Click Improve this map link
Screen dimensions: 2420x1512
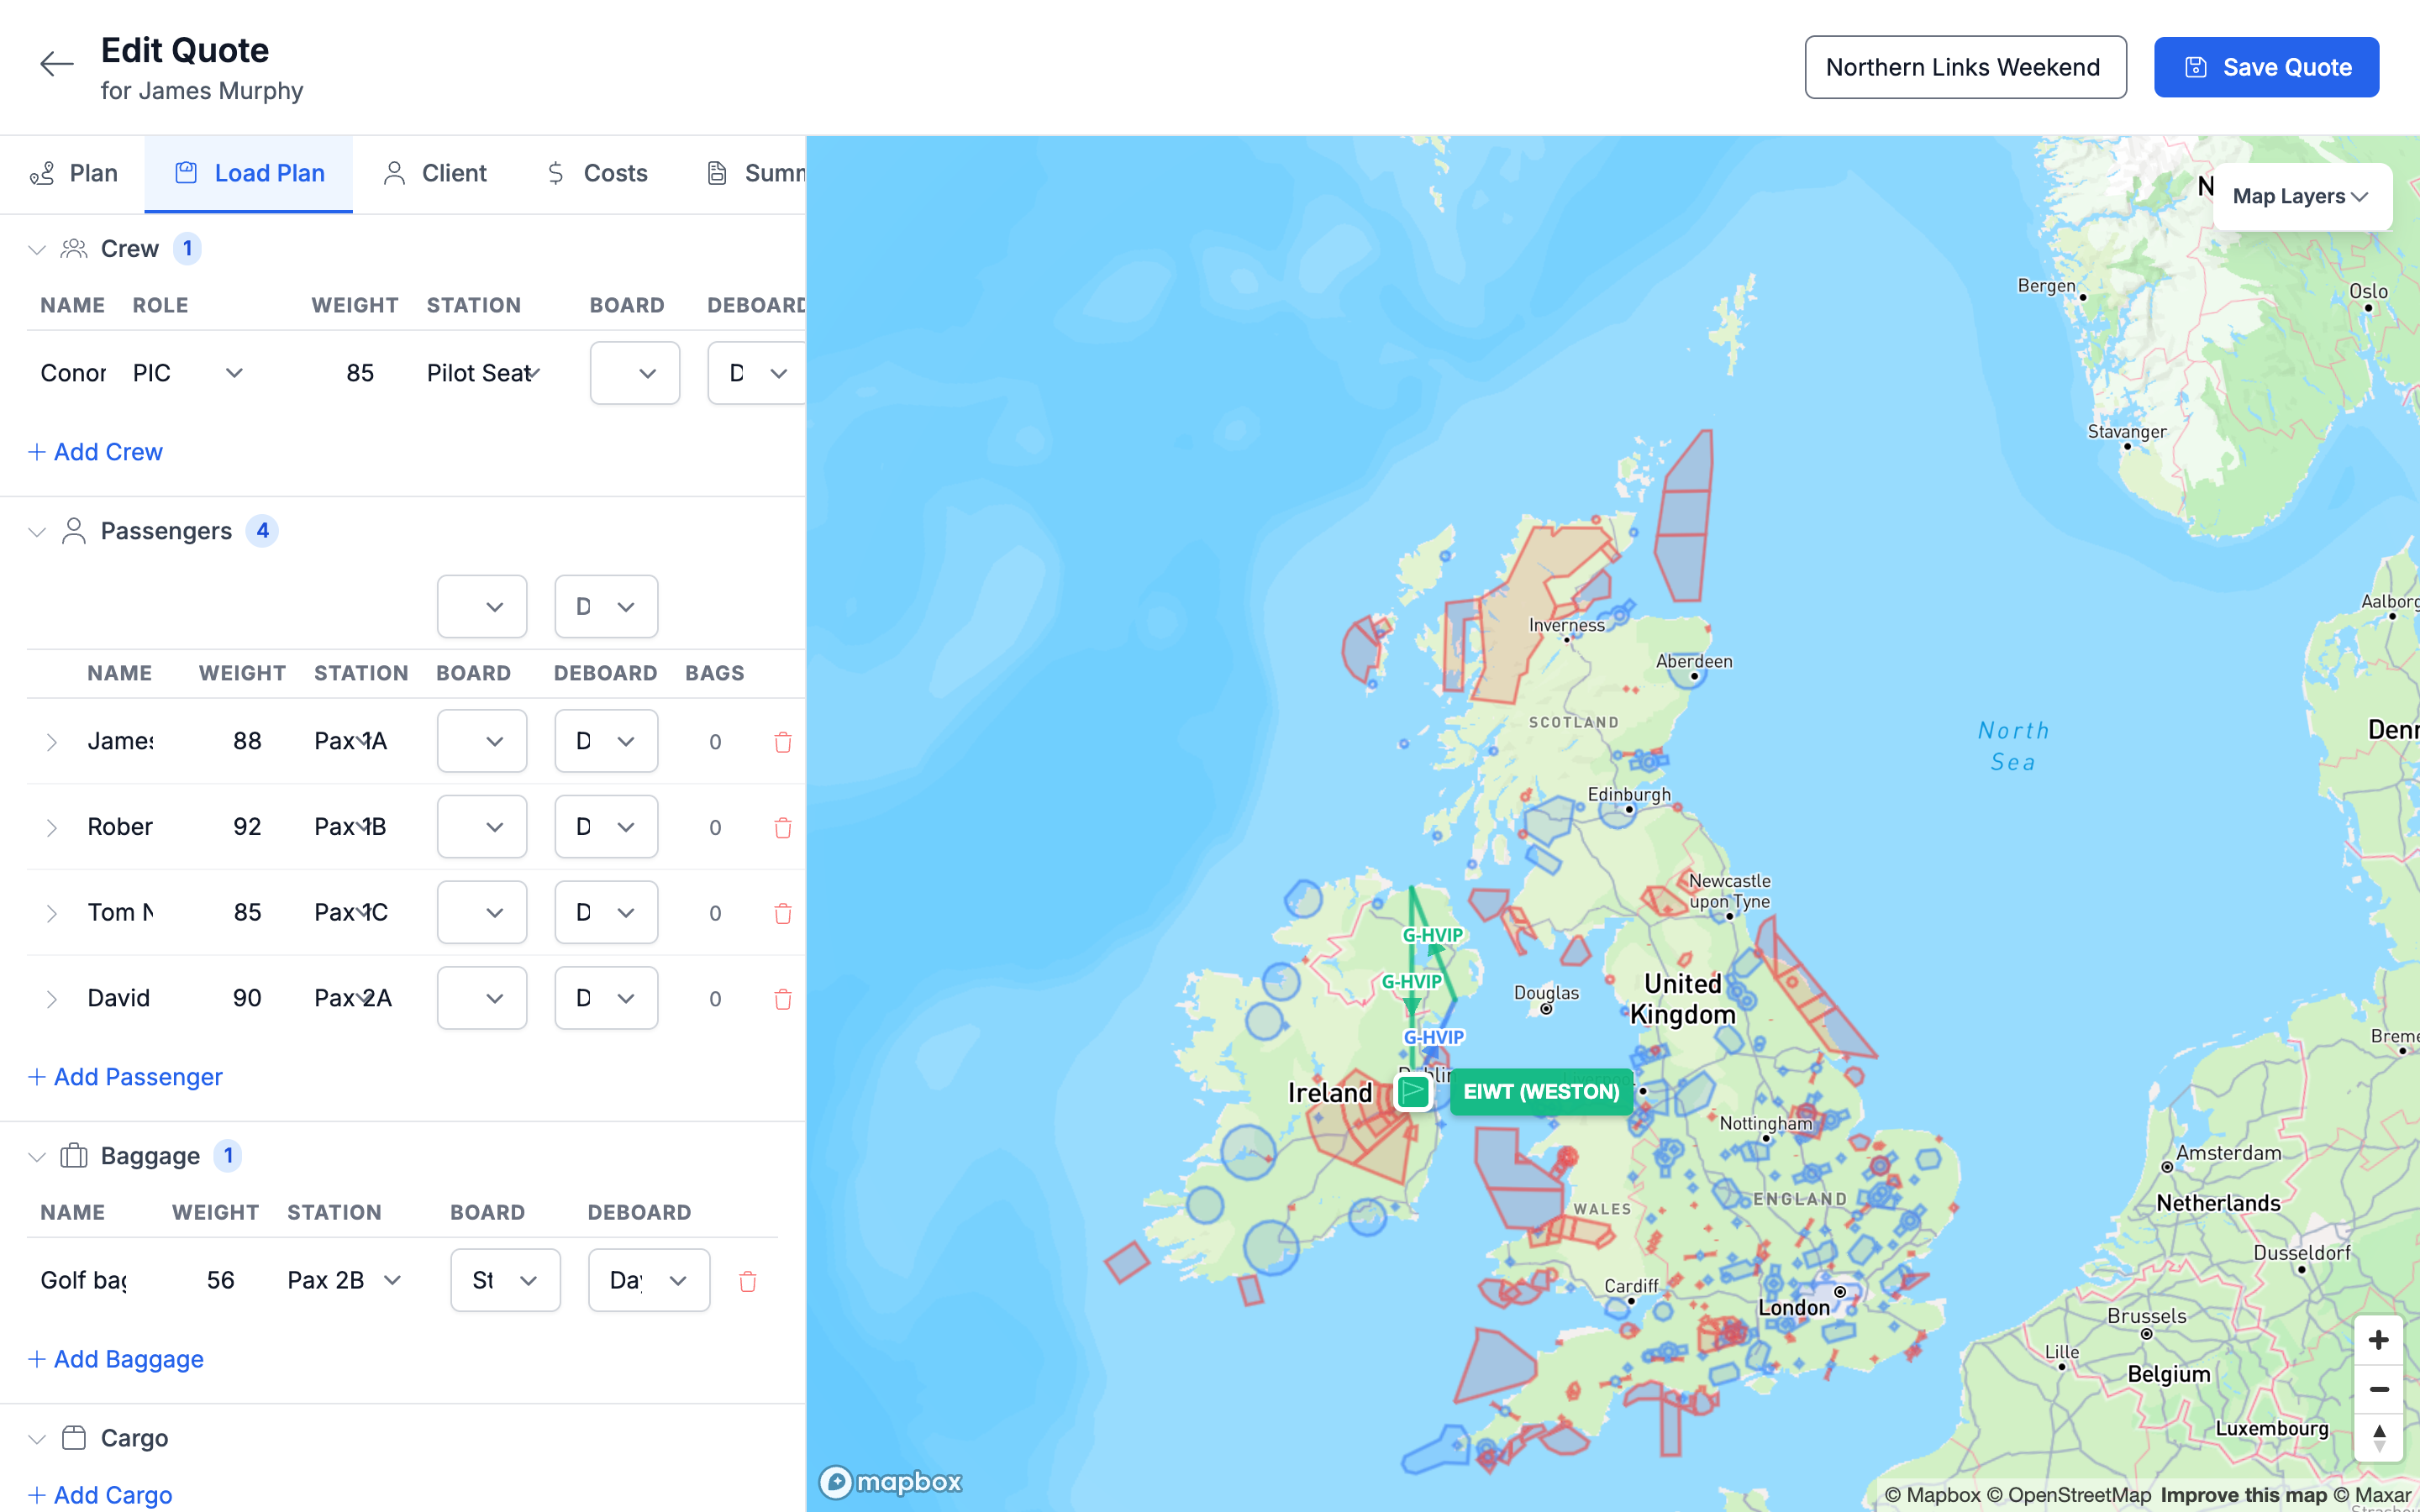coord(2243,1495)
